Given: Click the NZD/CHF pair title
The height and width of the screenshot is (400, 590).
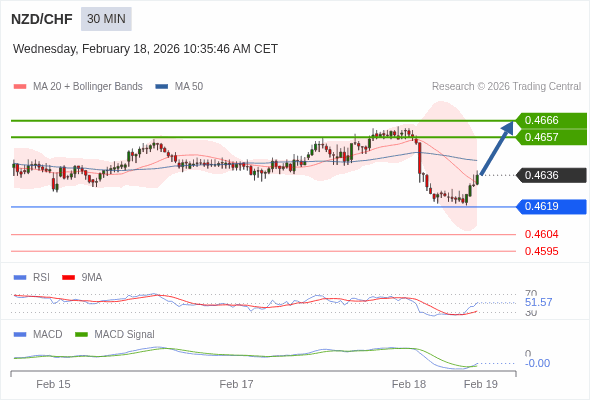Looking at the screenshot, I should (x=42, y=19).
